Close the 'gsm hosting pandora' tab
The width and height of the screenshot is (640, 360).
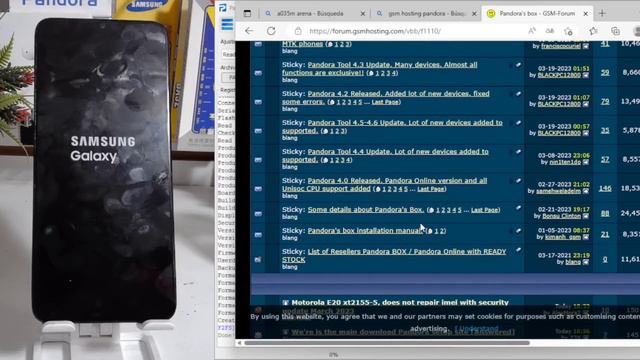tap(474, 13)
